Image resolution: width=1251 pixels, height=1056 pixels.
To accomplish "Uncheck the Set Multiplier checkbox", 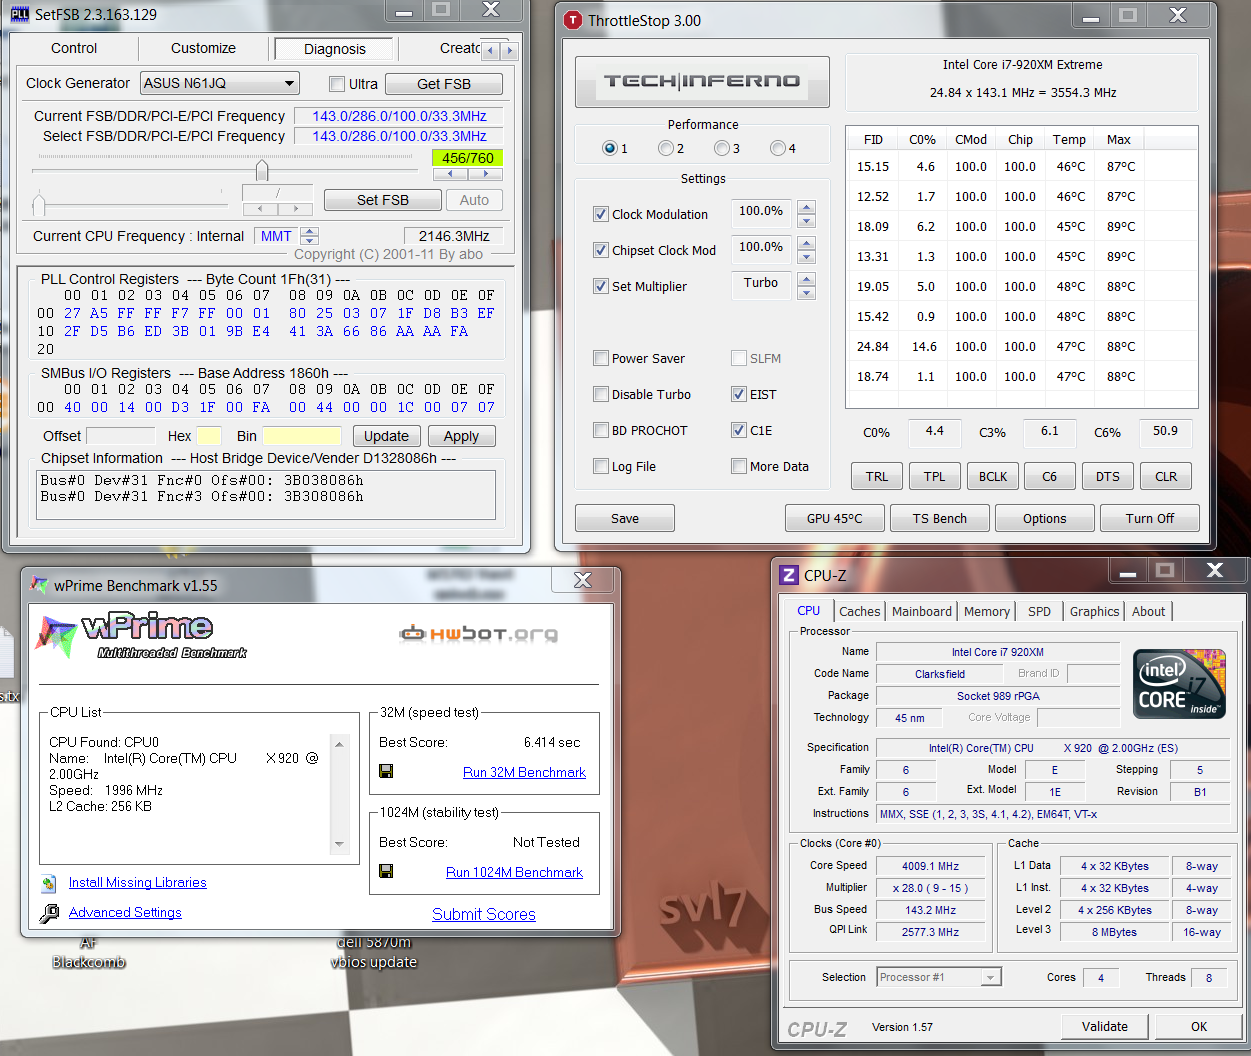I will (x=601, y=286).
